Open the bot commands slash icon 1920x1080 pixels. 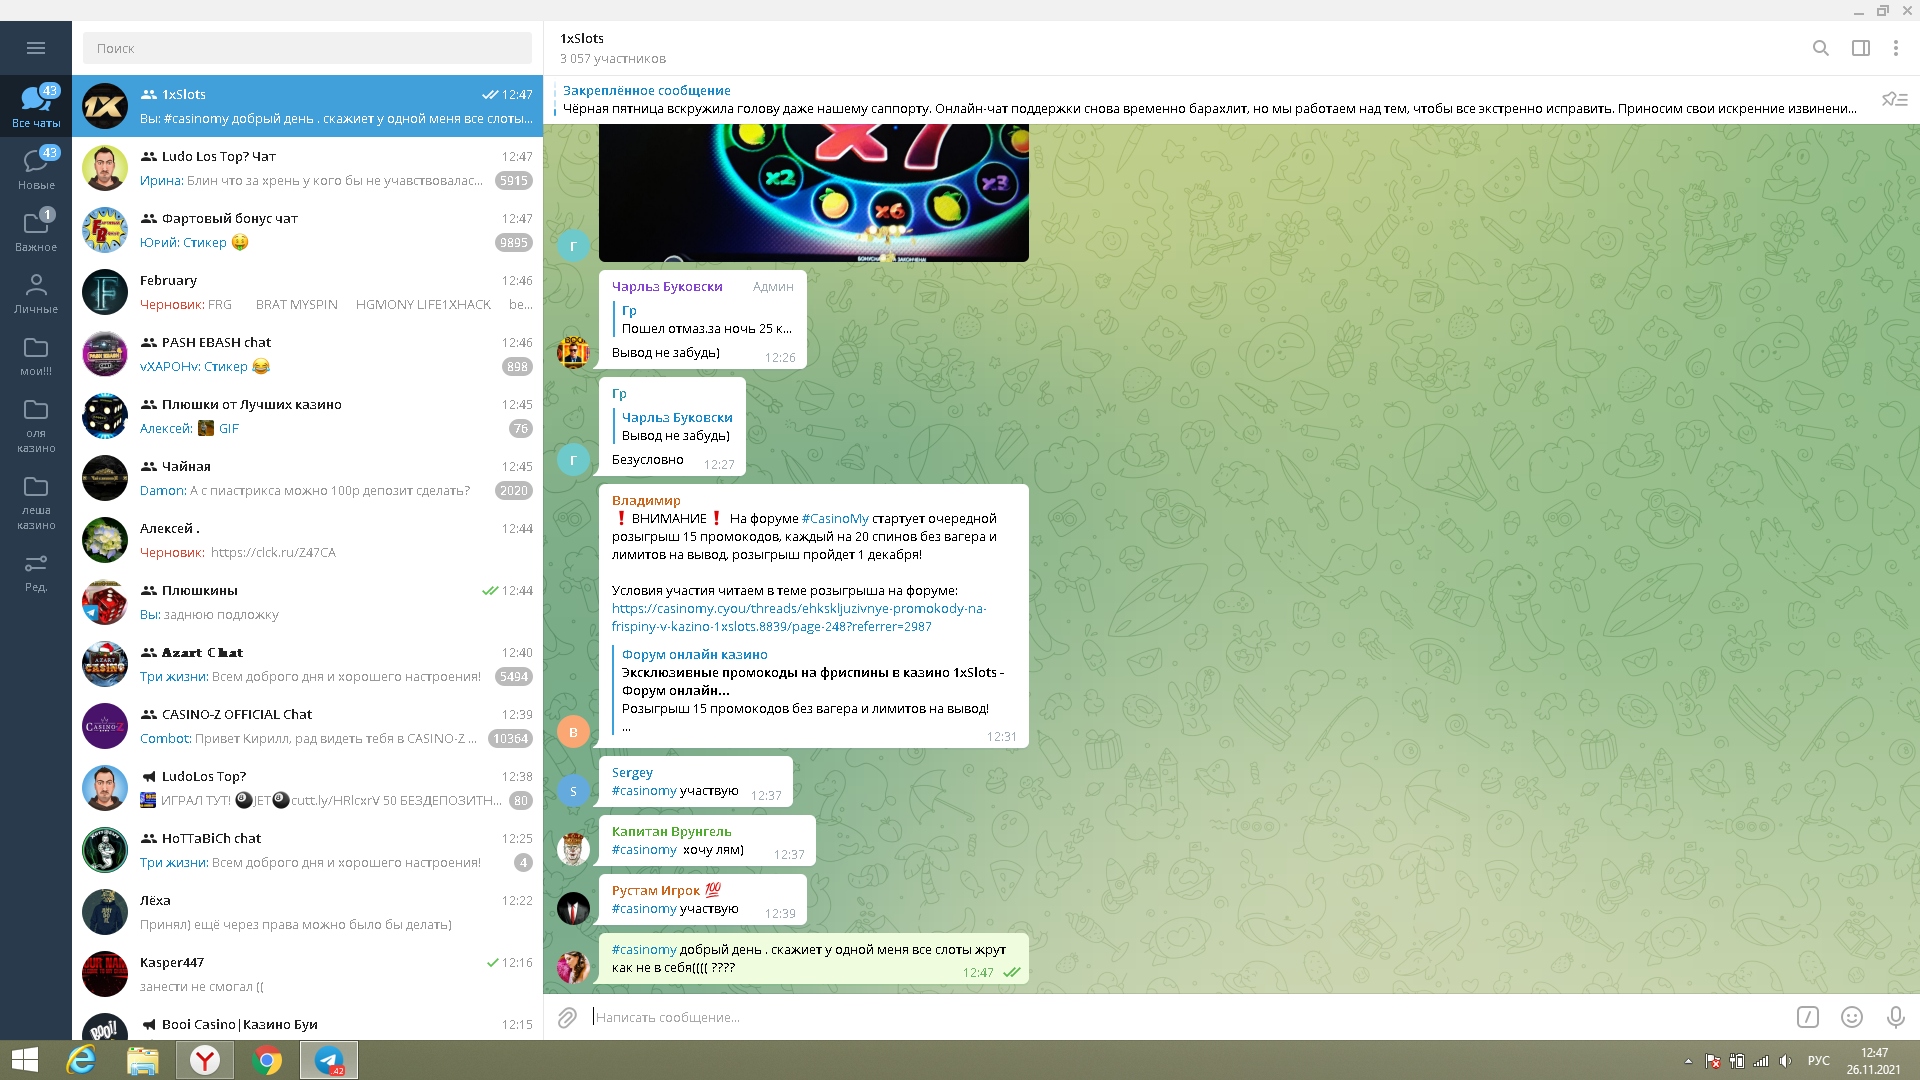coord(1807,1017)
